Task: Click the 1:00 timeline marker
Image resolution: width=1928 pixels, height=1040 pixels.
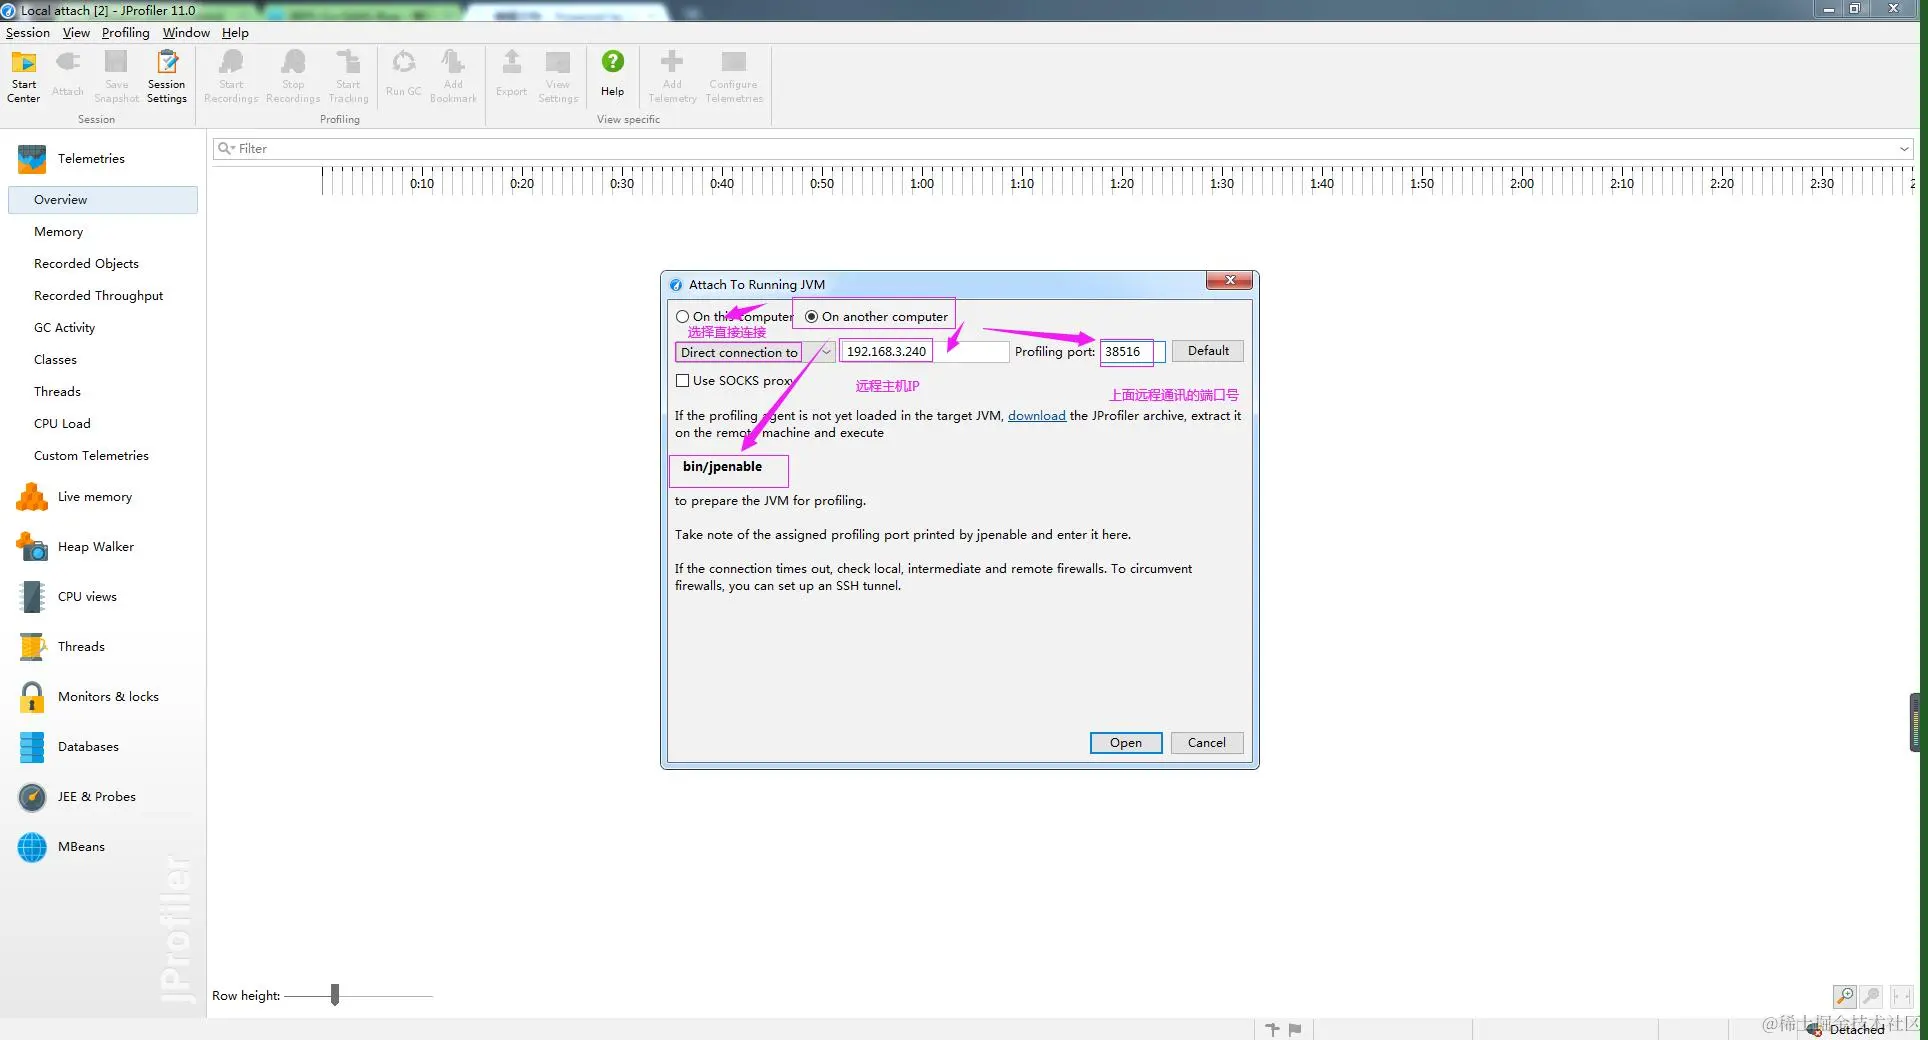Action: tap(922, 184)
